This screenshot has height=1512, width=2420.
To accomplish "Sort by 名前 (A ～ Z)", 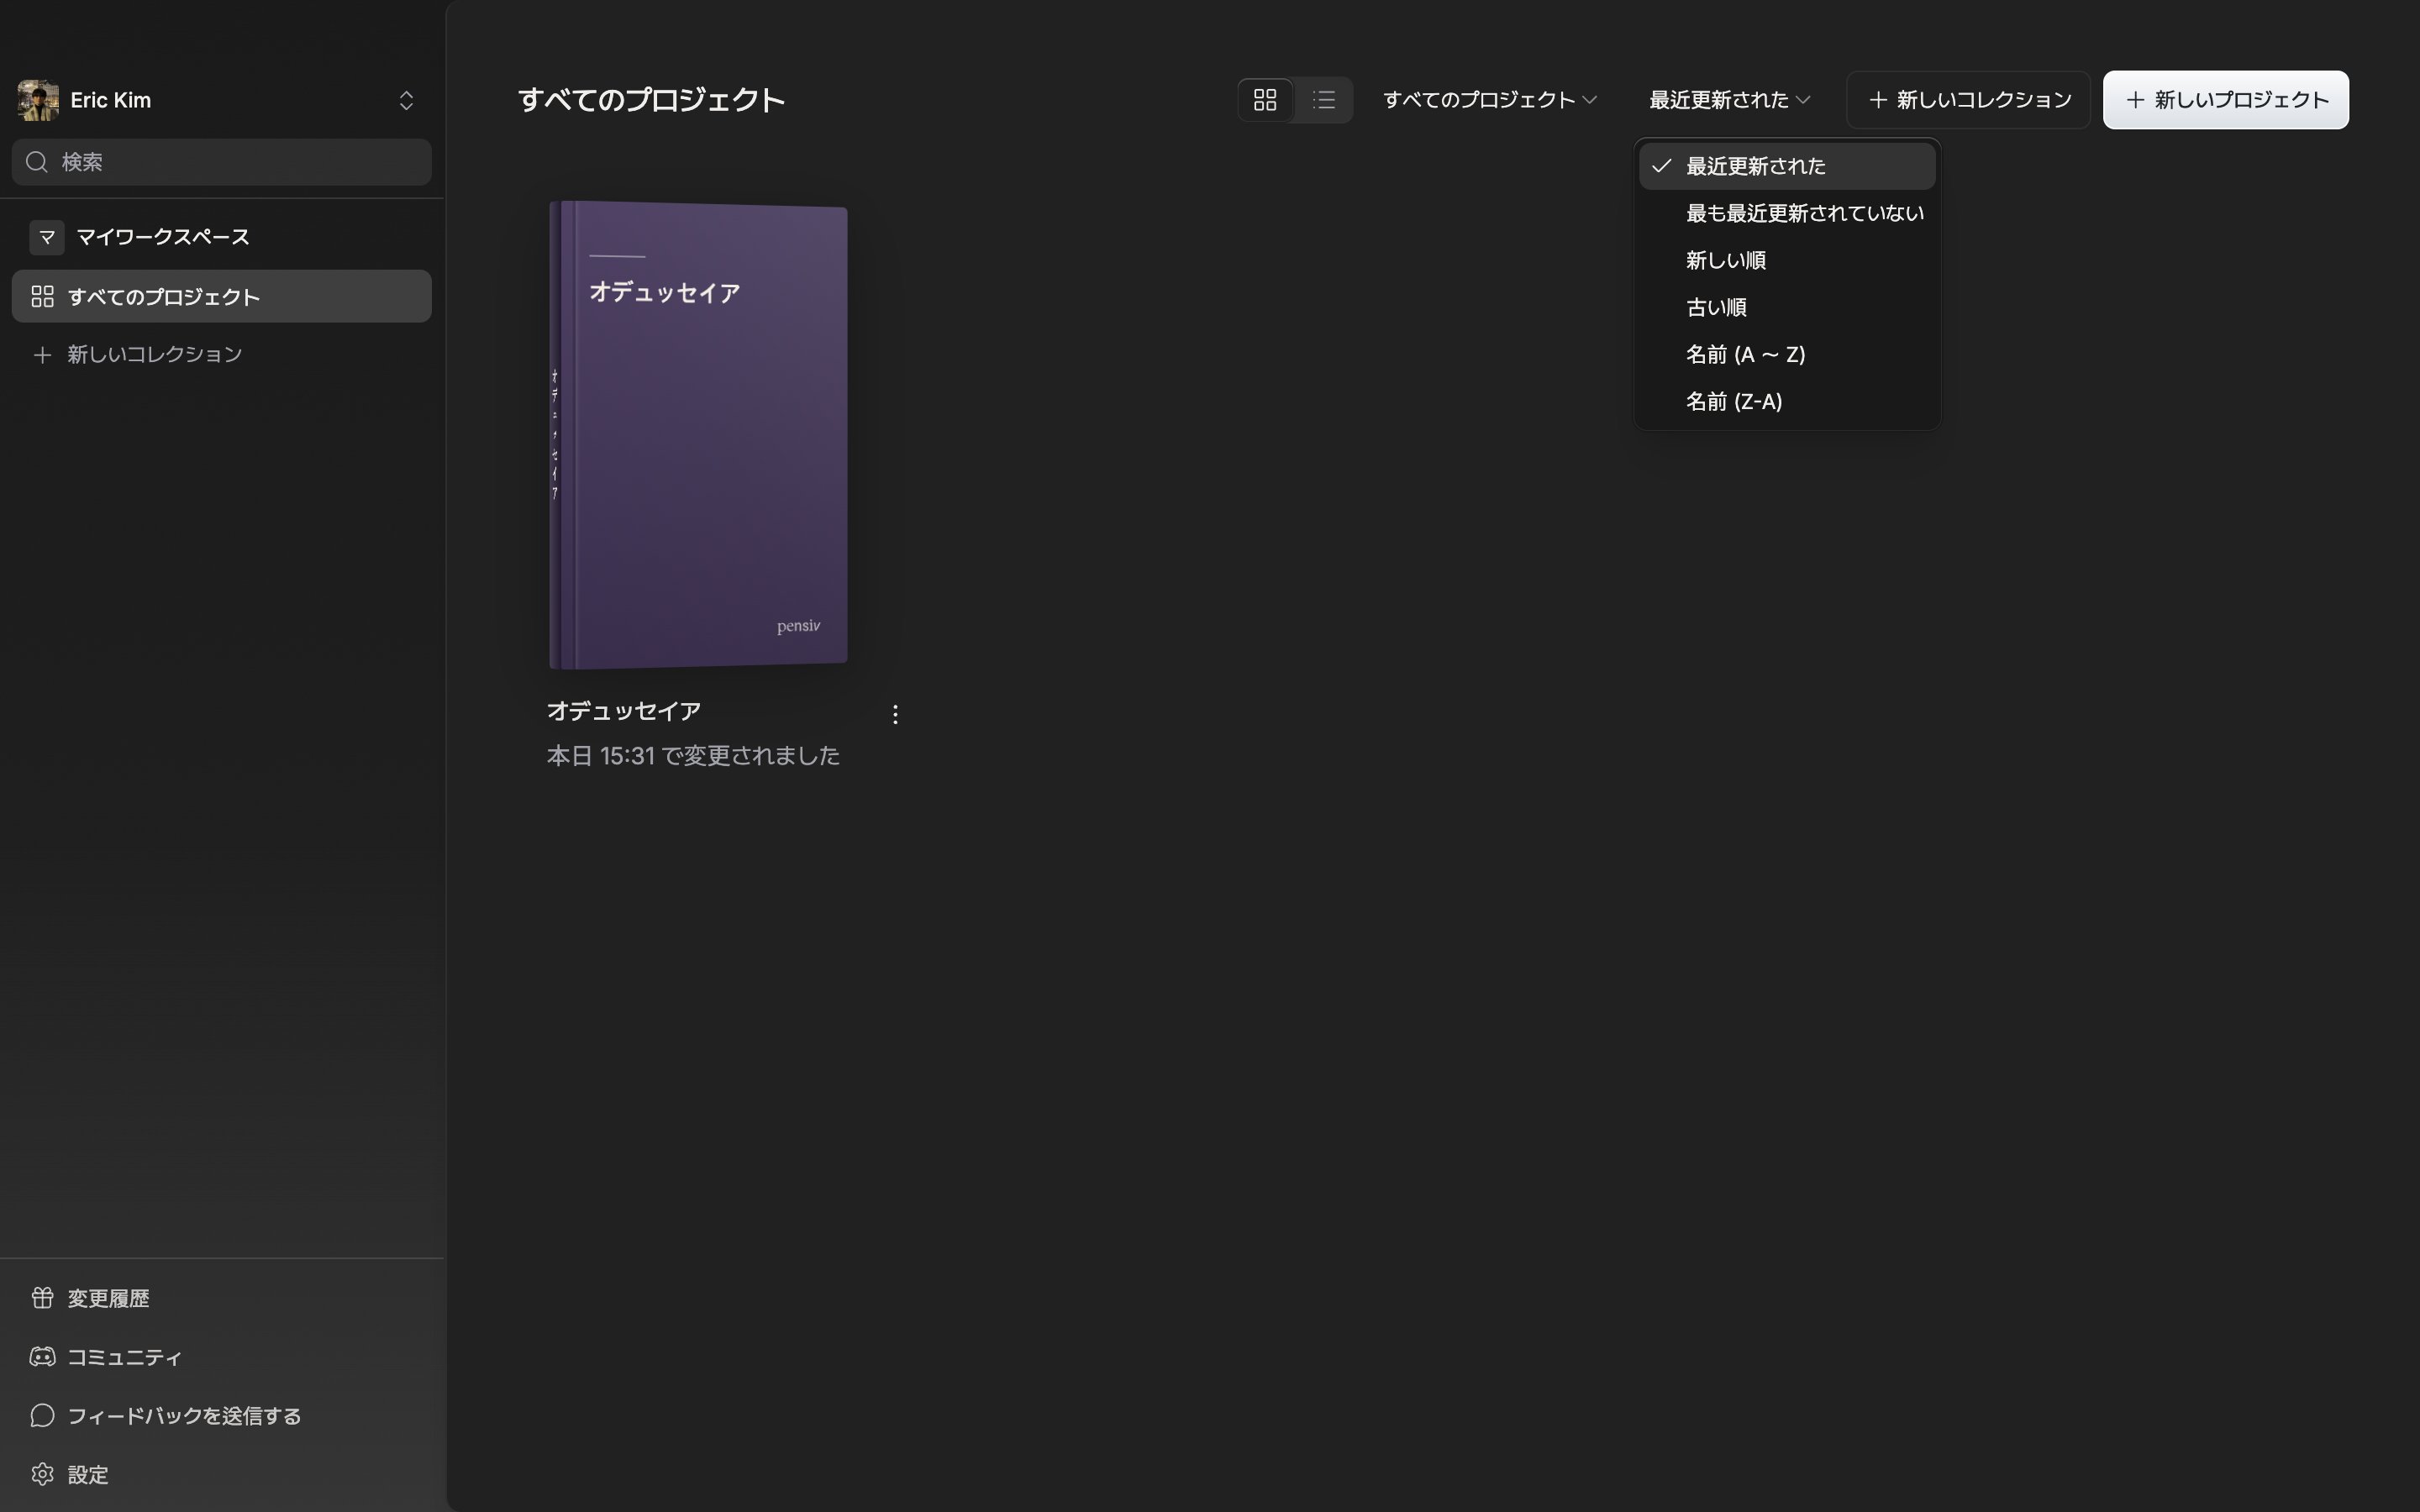I will click(x=1787, y=354).
